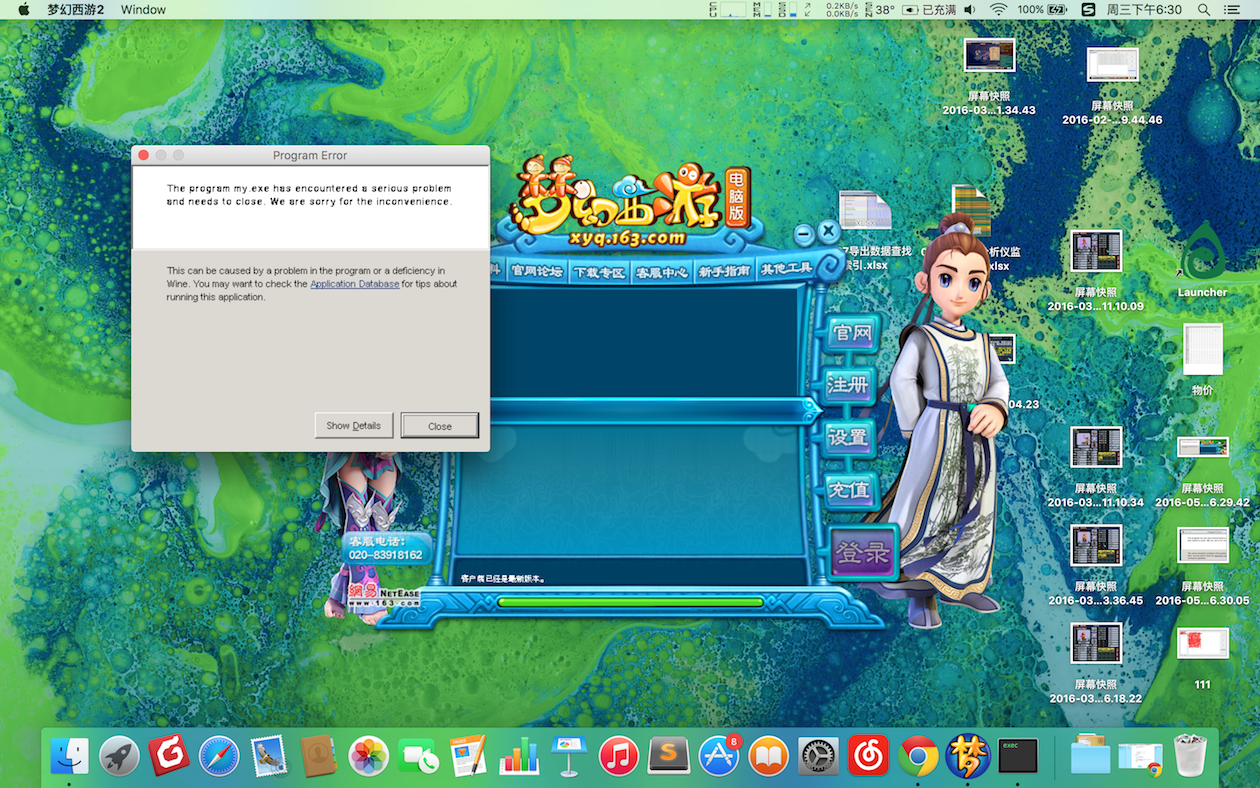1260x788 pixels.
Task: Click the Show Details button
Action: (x=354, y=425)
